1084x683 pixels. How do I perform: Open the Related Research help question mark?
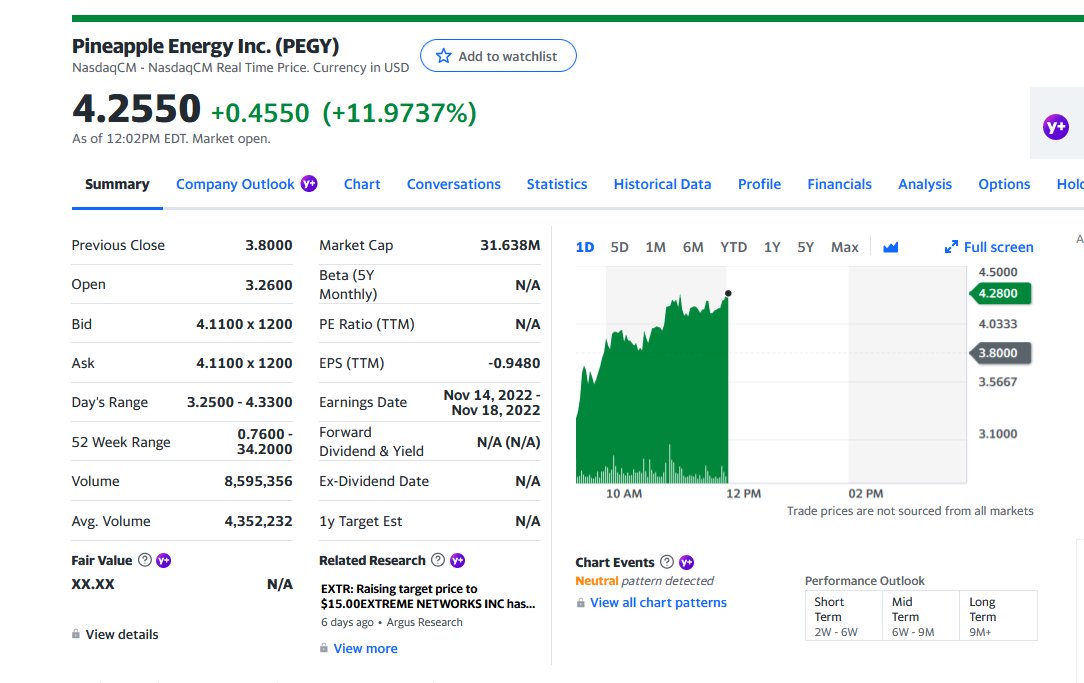[438, 560]
